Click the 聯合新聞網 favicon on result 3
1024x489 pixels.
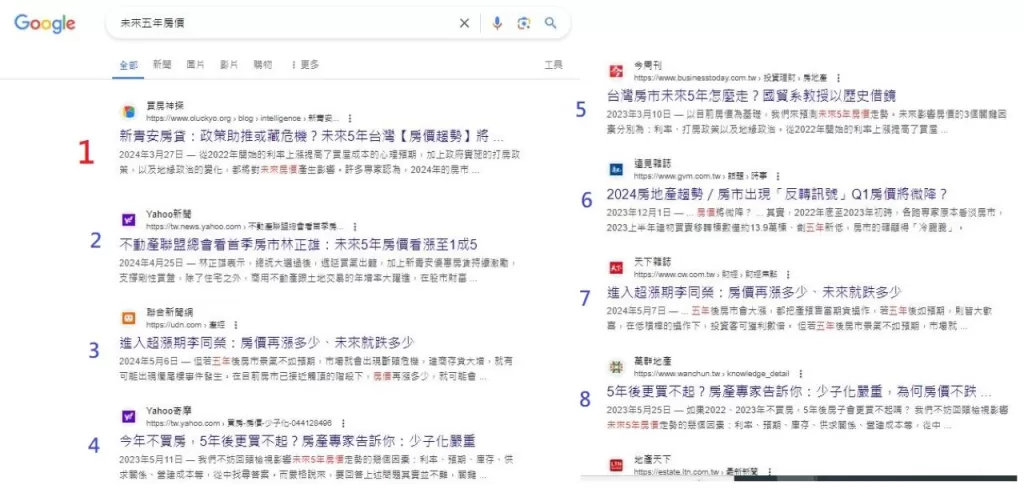coord(129,318)
